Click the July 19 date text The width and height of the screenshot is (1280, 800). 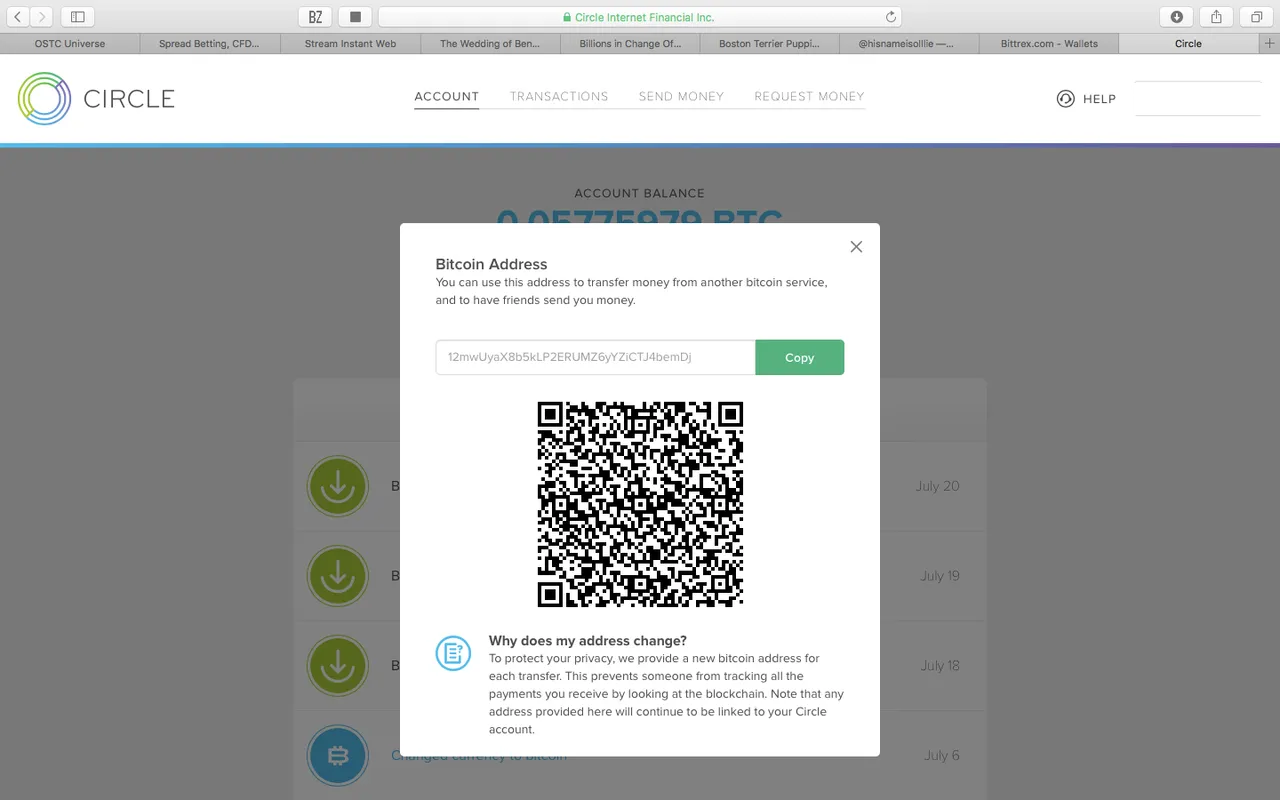(940, 576)
